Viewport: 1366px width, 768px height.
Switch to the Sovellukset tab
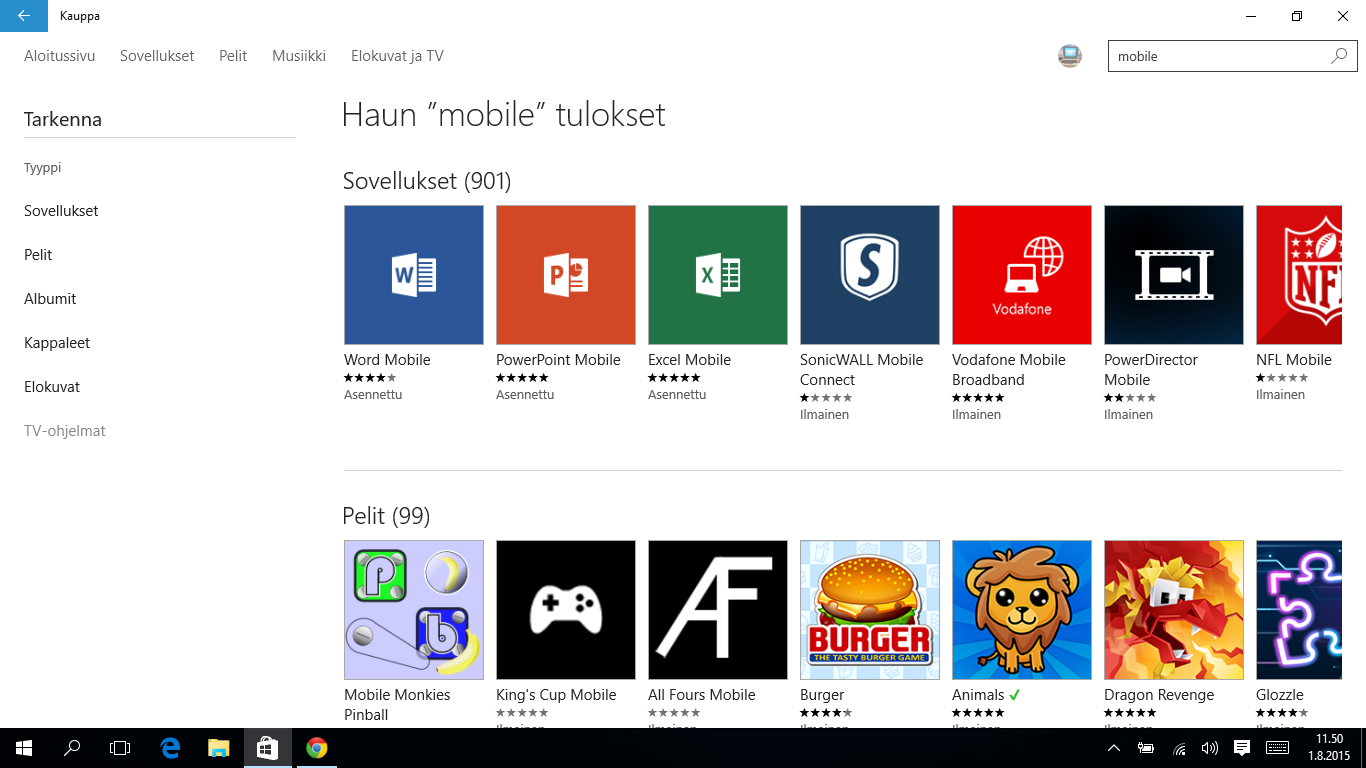[157, 56]
